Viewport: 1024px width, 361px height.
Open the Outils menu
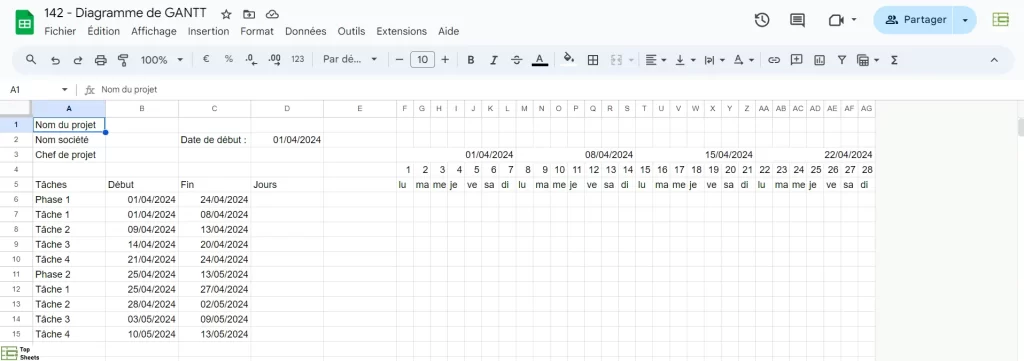pyautogui.click(x=351, y=31)
